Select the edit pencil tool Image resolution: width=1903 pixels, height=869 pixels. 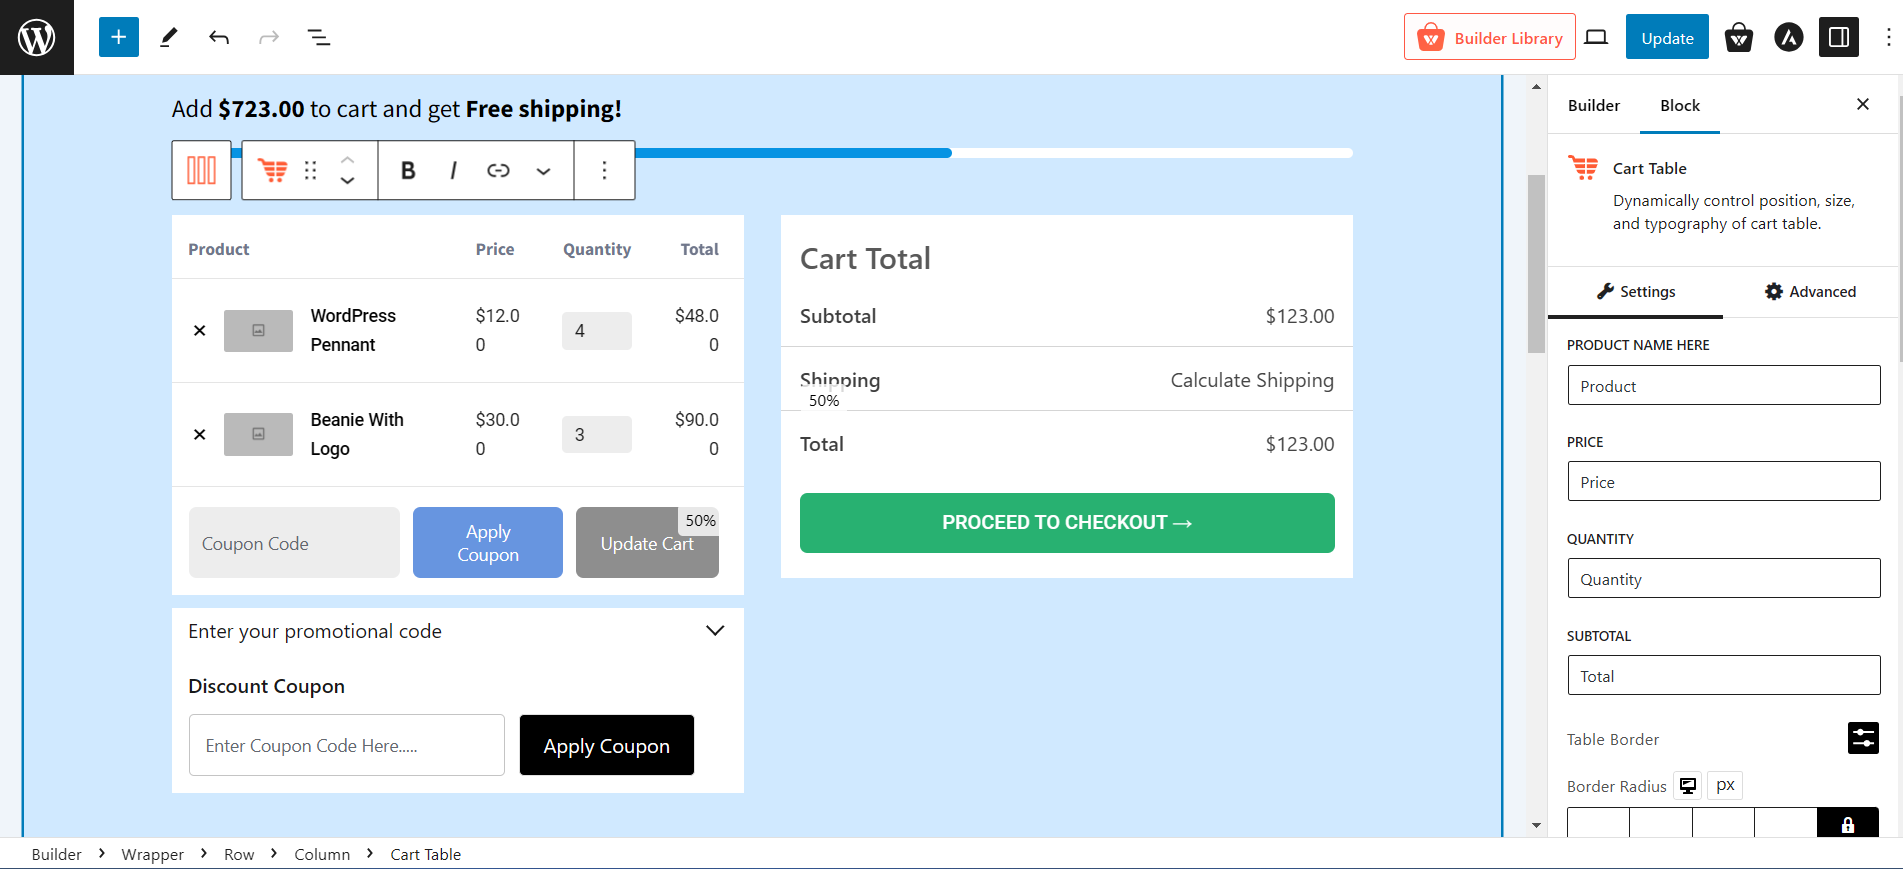[x=169, y=37]
